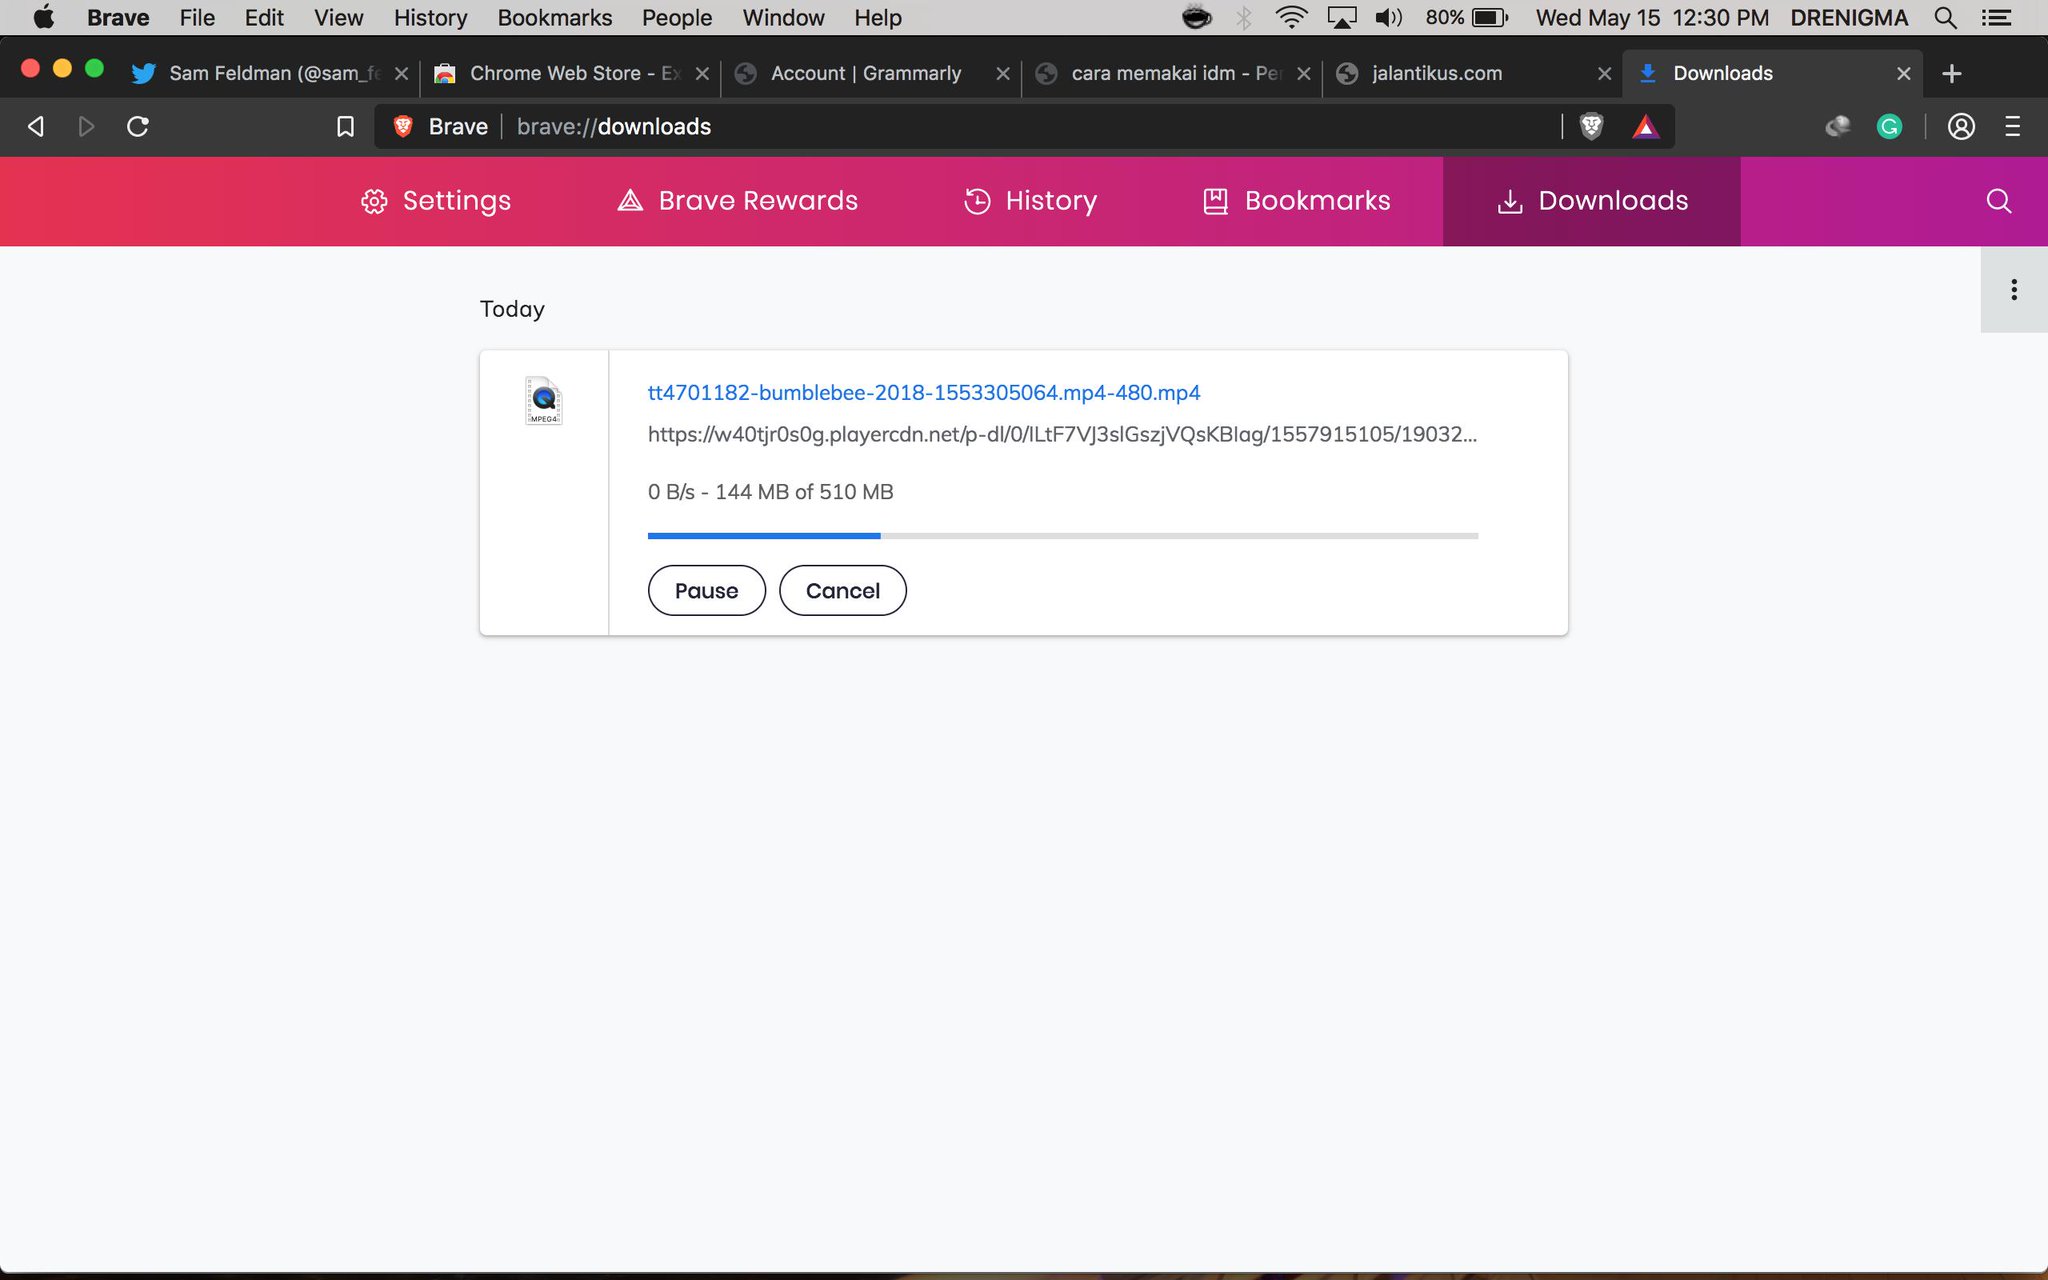Click the Grammarly extension icon
2048x1280 pixels.
pos(1888,126)
